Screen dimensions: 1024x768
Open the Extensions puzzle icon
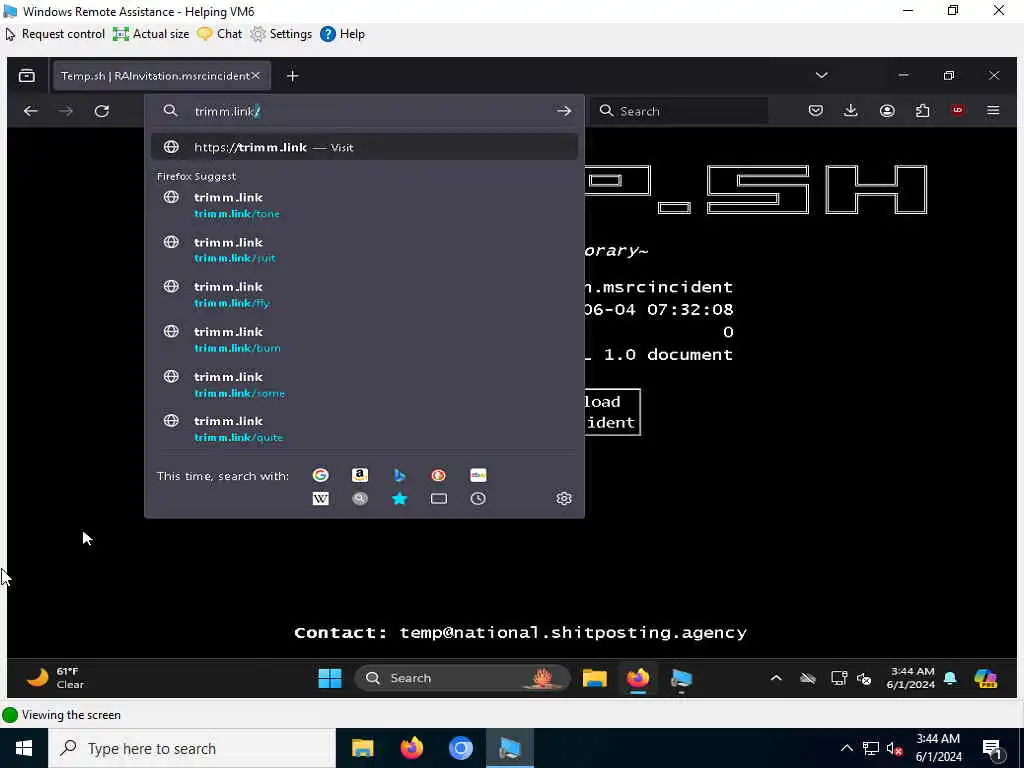(x=922, y=111)
